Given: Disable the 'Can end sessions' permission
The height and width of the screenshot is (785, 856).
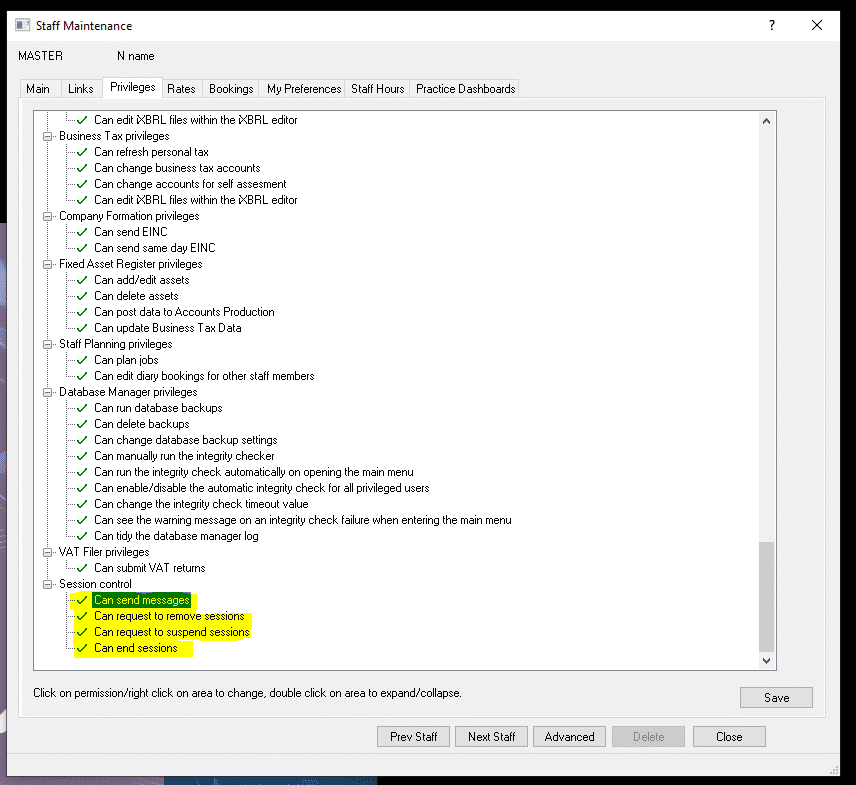Looking at the screenshot, I should coord(81,647).
